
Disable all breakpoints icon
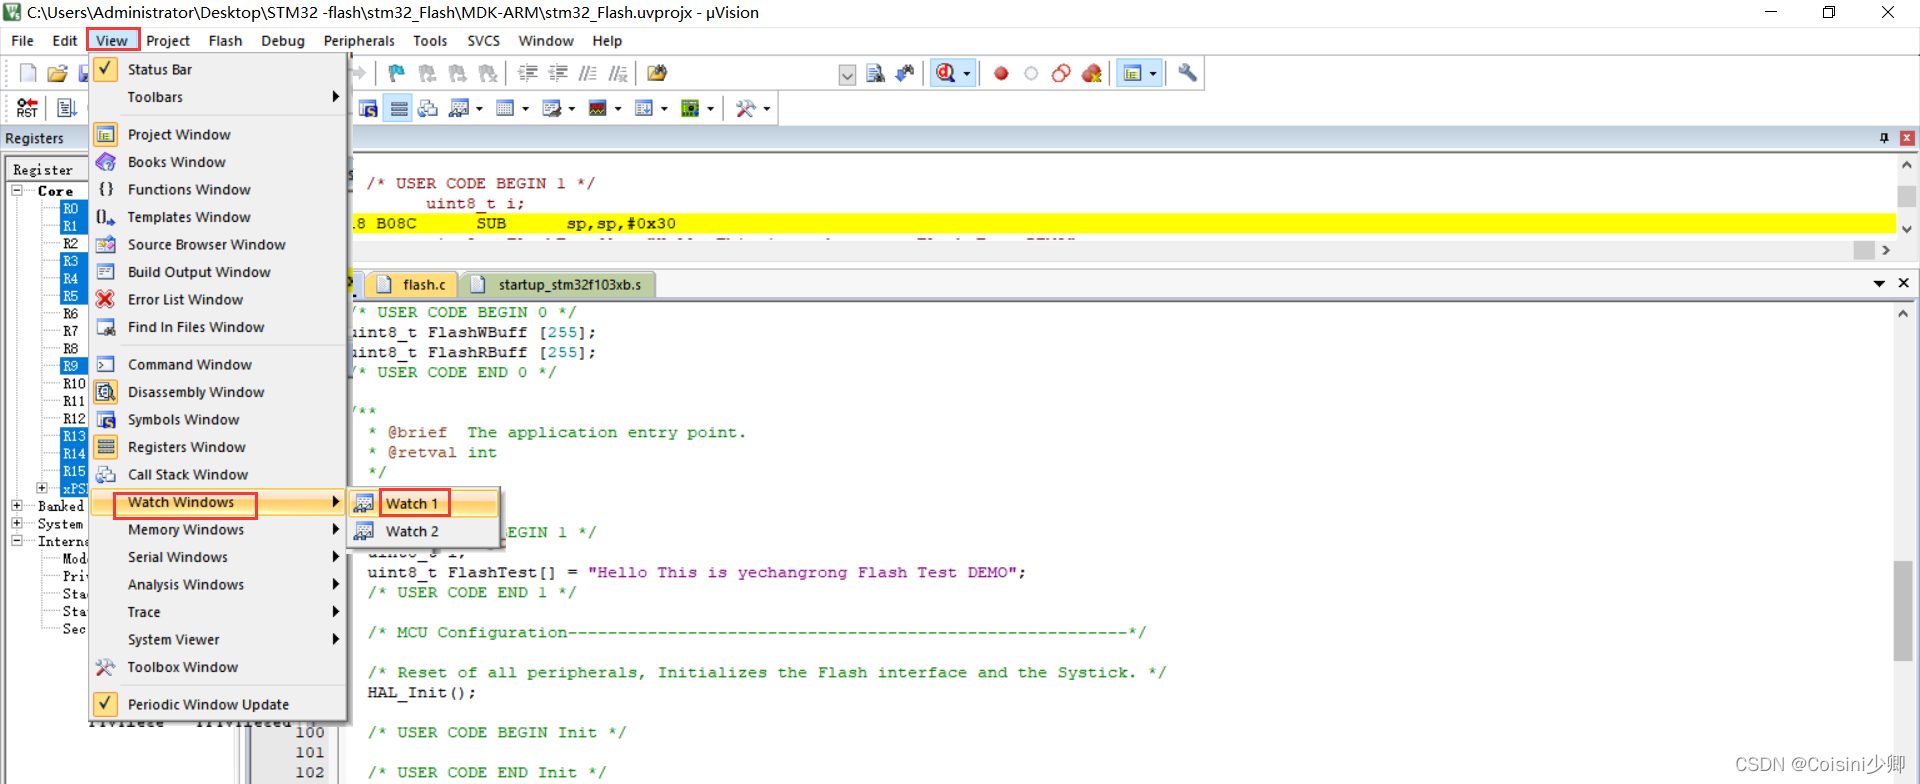coord(1061,73)
